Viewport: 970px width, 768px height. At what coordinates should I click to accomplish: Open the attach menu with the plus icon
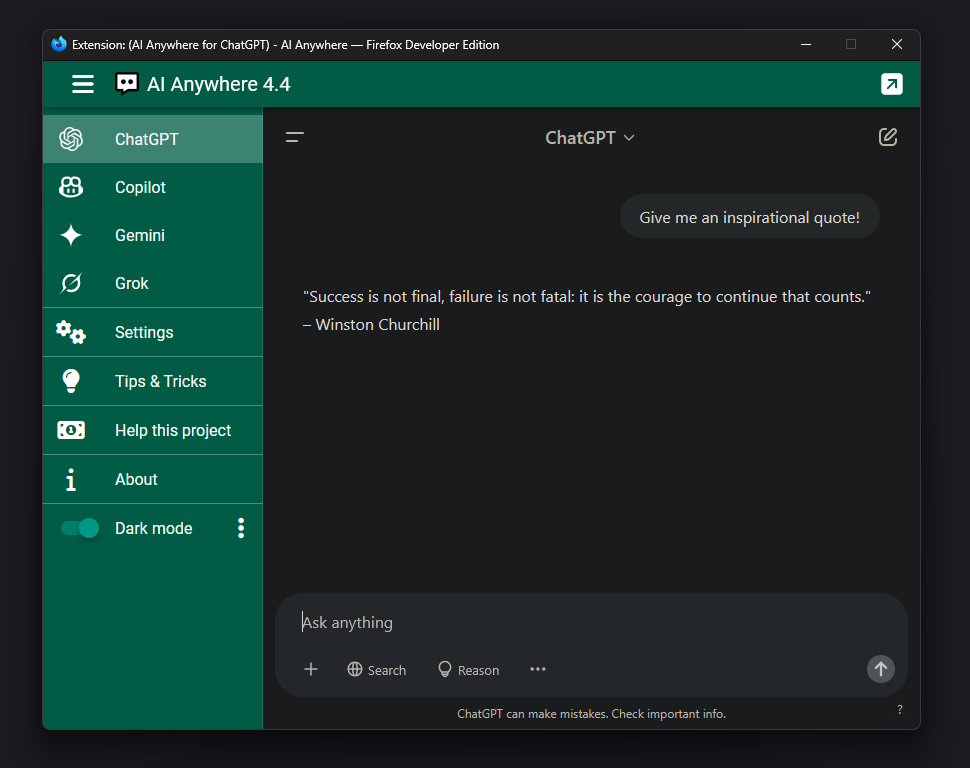(310, 669)
